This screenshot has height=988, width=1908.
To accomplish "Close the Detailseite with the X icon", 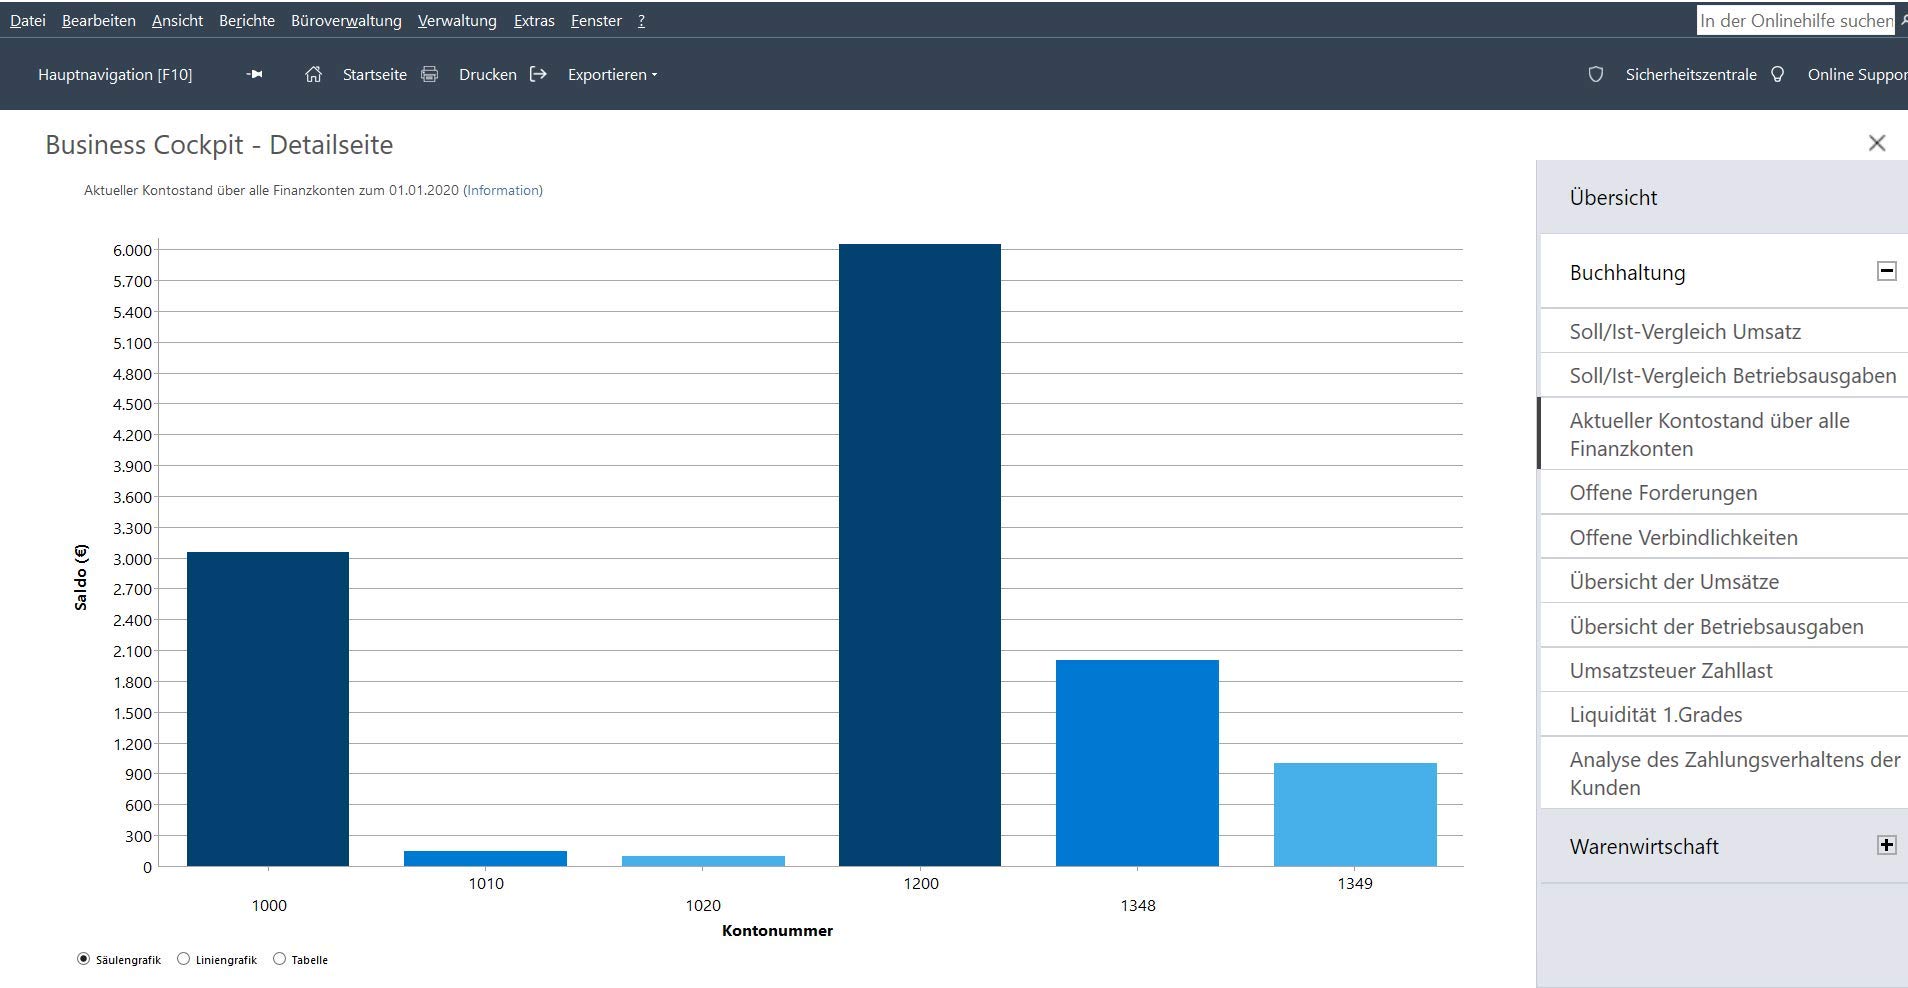I will tap(1877, 143).
